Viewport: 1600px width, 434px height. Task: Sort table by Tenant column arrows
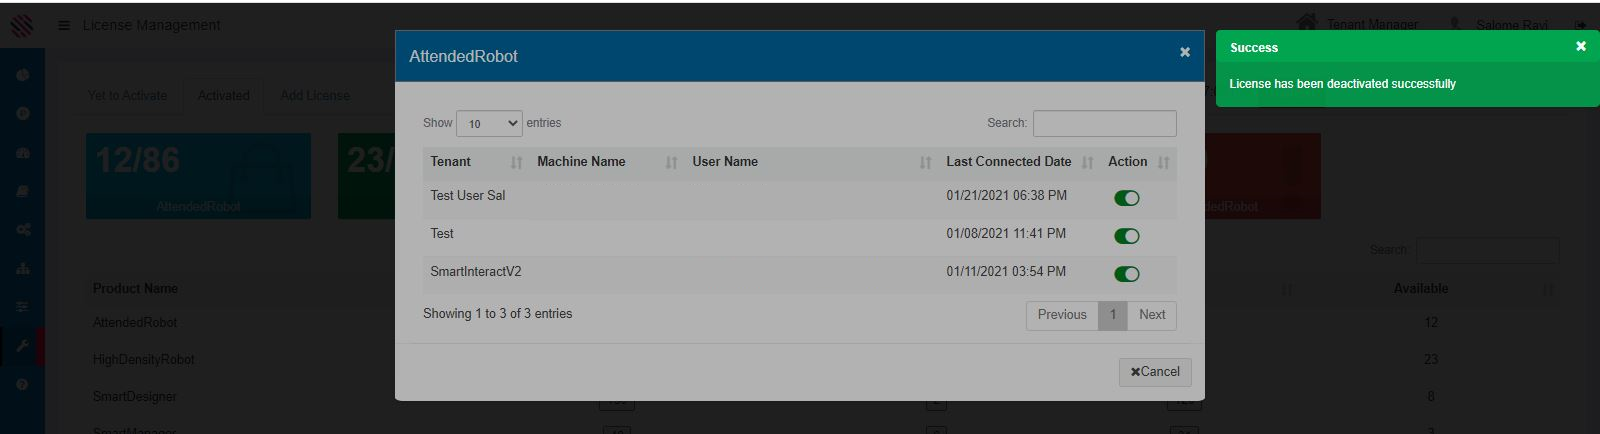[516, 162]
